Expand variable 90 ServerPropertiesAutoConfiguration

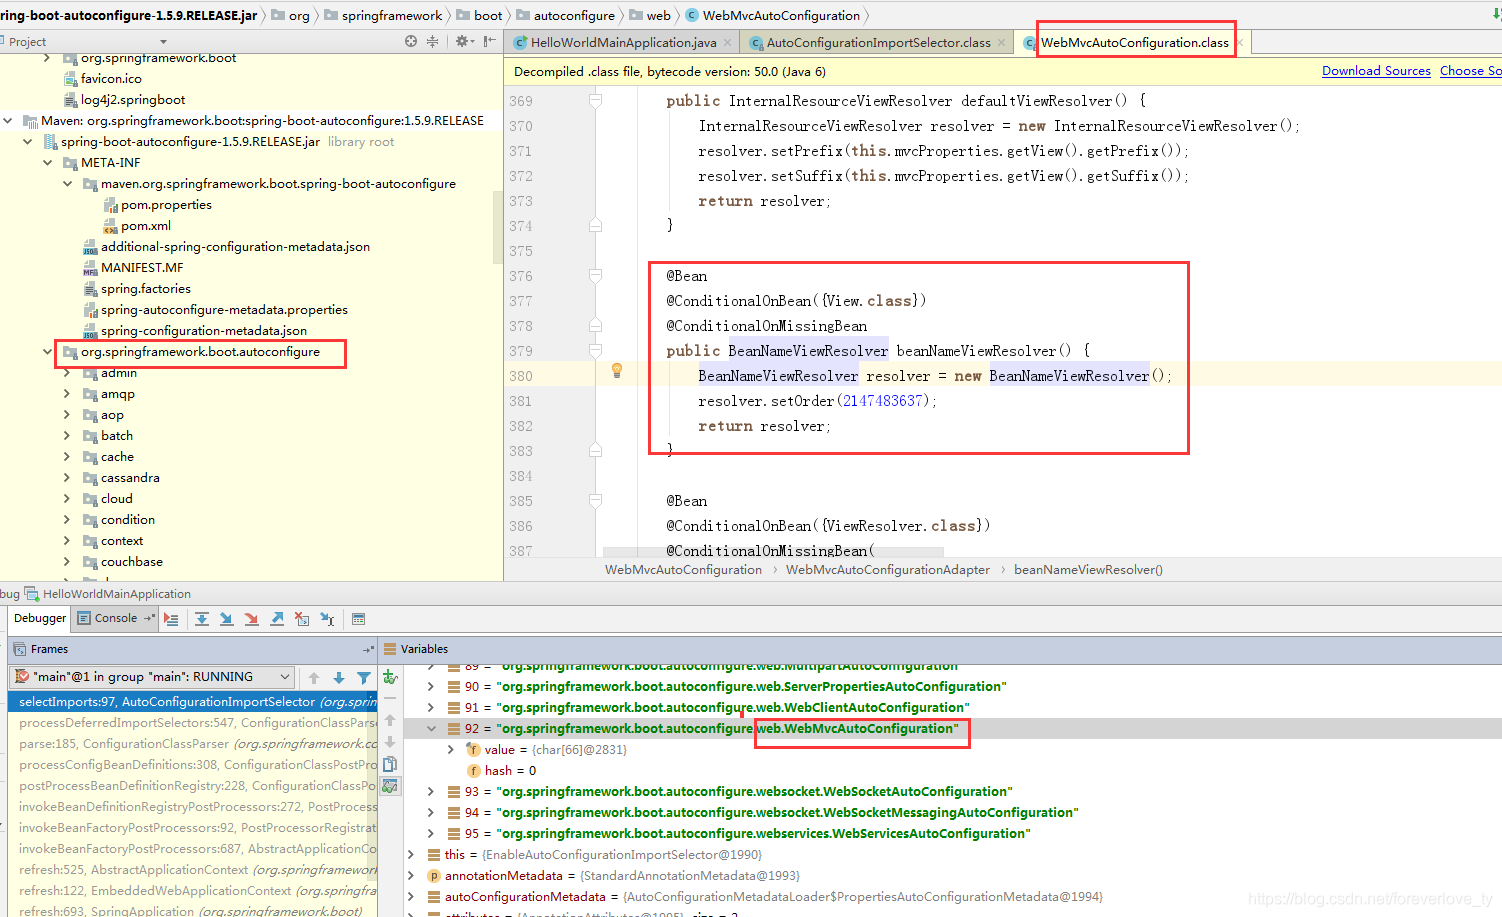(431, 687)
